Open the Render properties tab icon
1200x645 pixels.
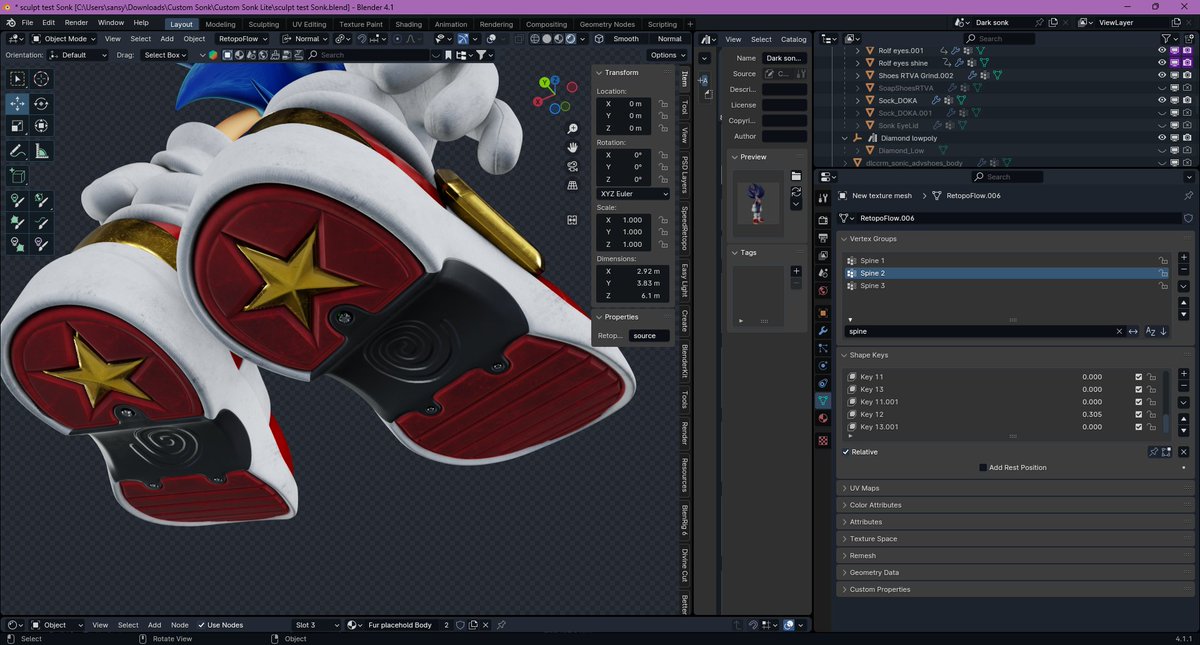(x=823, y=220)
